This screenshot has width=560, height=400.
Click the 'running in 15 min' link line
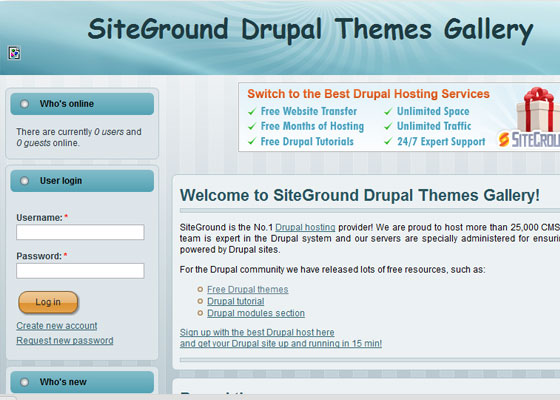click(x=281, y=343)
